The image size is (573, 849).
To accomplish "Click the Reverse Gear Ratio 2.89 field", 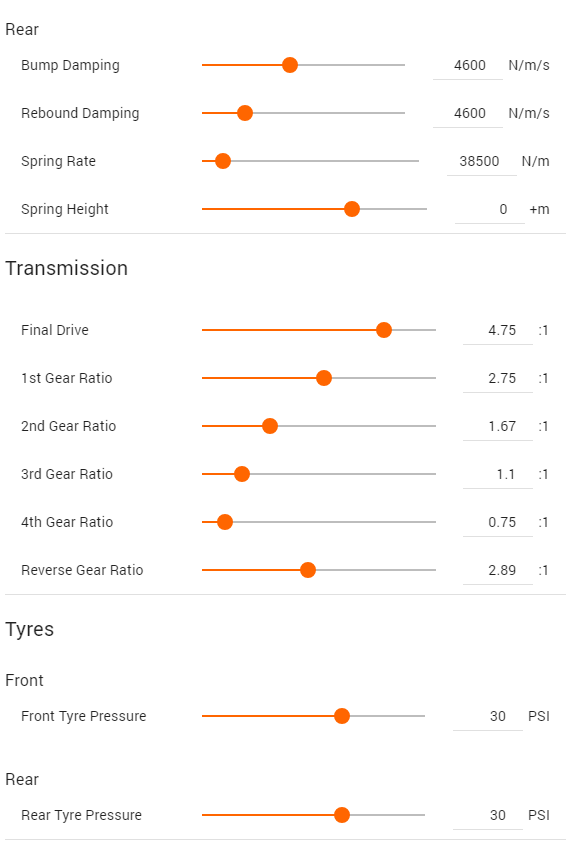I will tap(498, 571).
